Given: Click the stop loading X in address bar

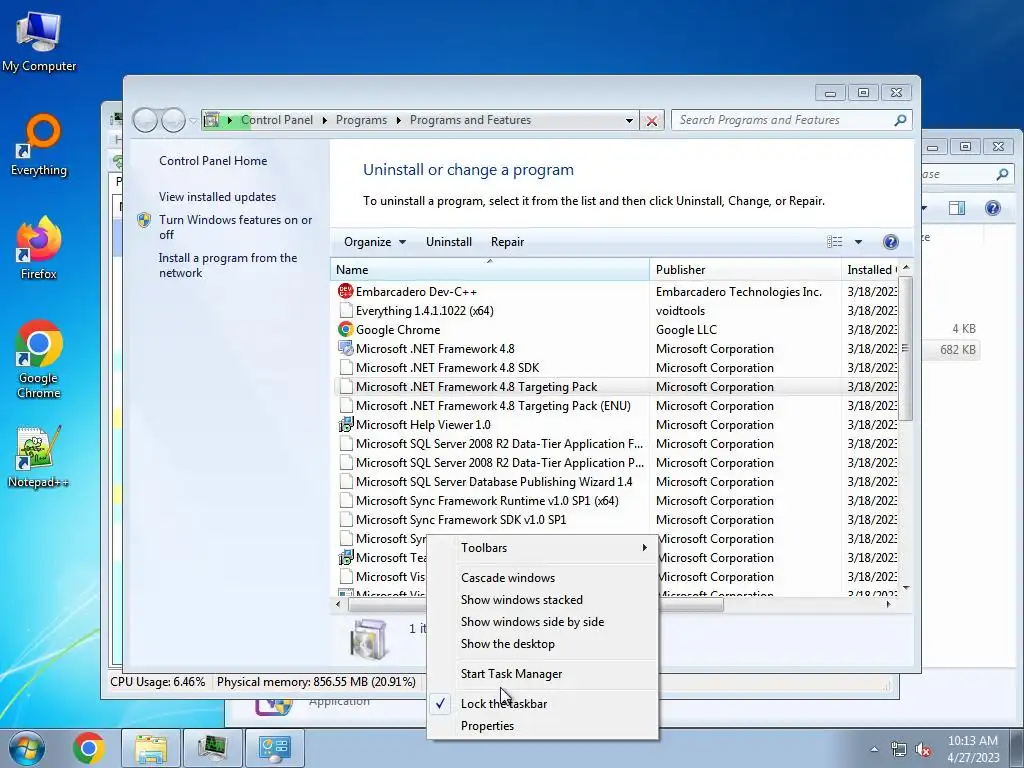Looking at the screenshot, I should [x=651, y=121].
